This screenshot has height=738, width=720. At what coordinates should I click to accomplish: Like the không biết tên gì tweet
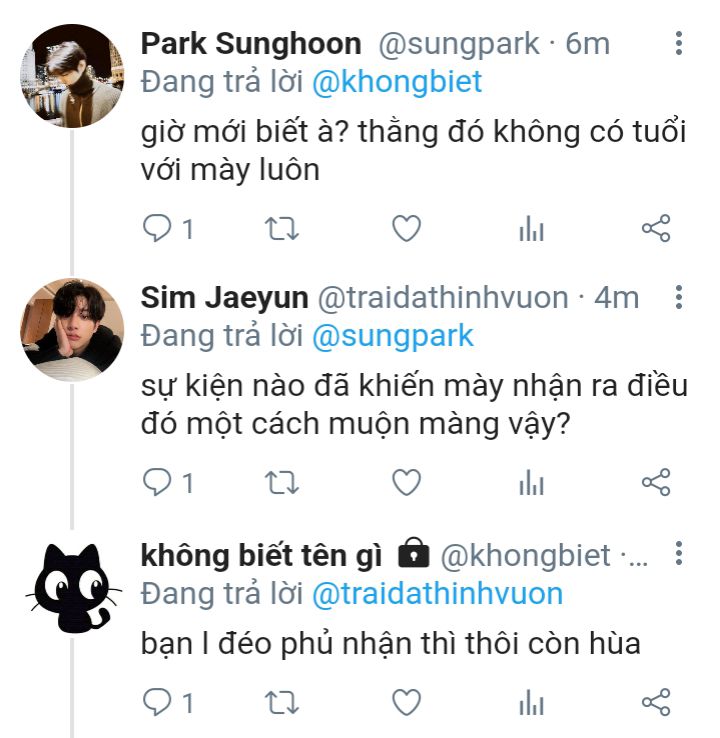coord(405,702)
